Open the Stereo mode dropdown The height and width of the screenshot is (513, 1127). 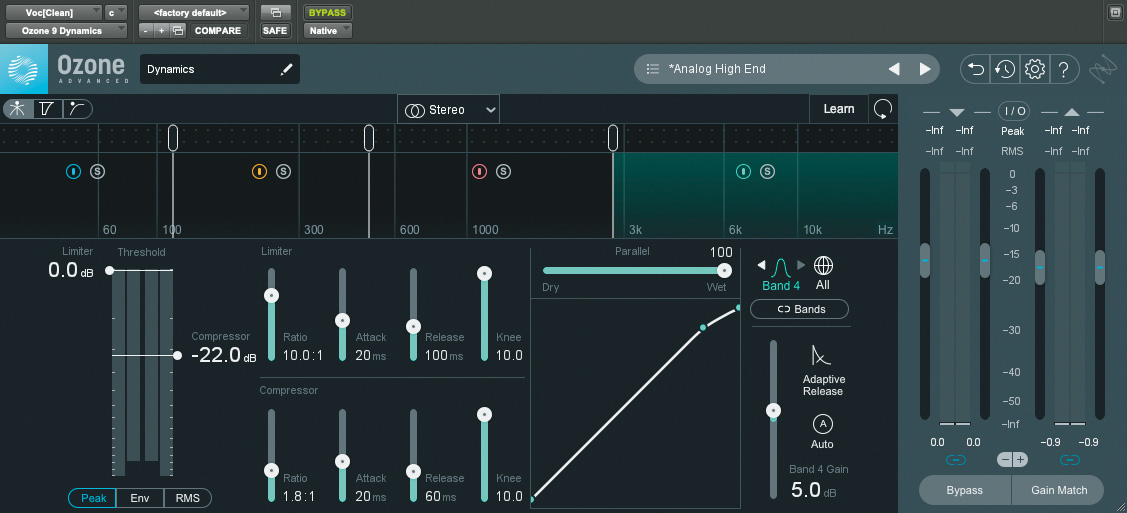[448, 109]
